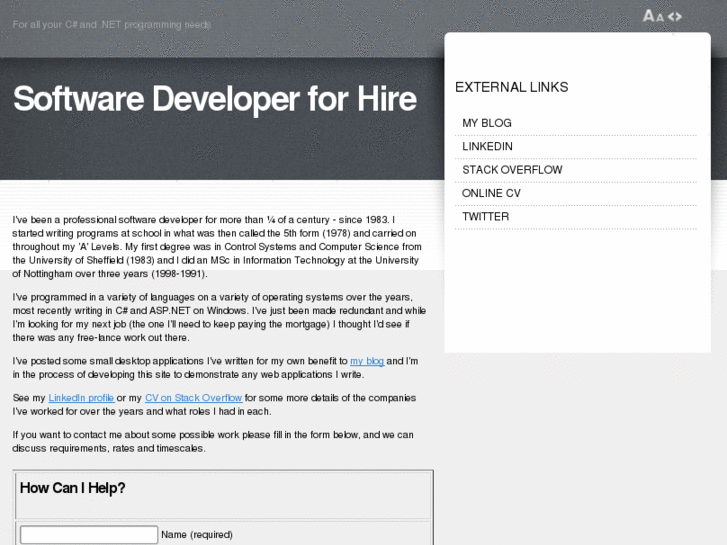Click paragraph starting 'I've been a professional'
Screen dimensions: 727x545
tap(218, 246)
